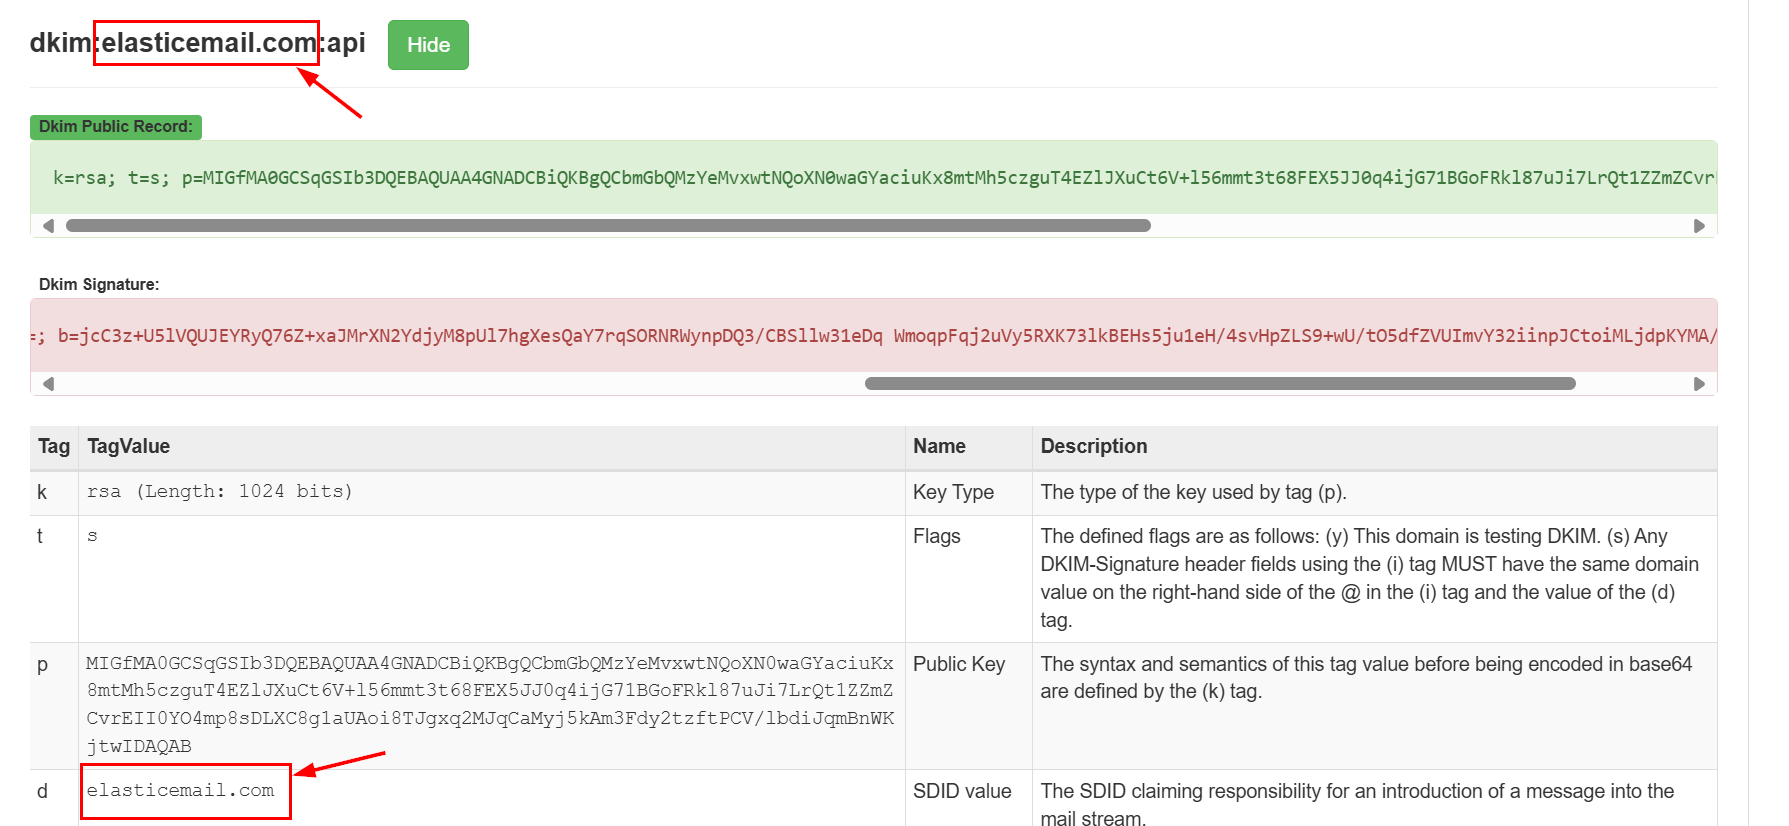Click the Description column header
This screenshot has height=826, width=1789.
pyautogui.click(x=1093, y=447)
